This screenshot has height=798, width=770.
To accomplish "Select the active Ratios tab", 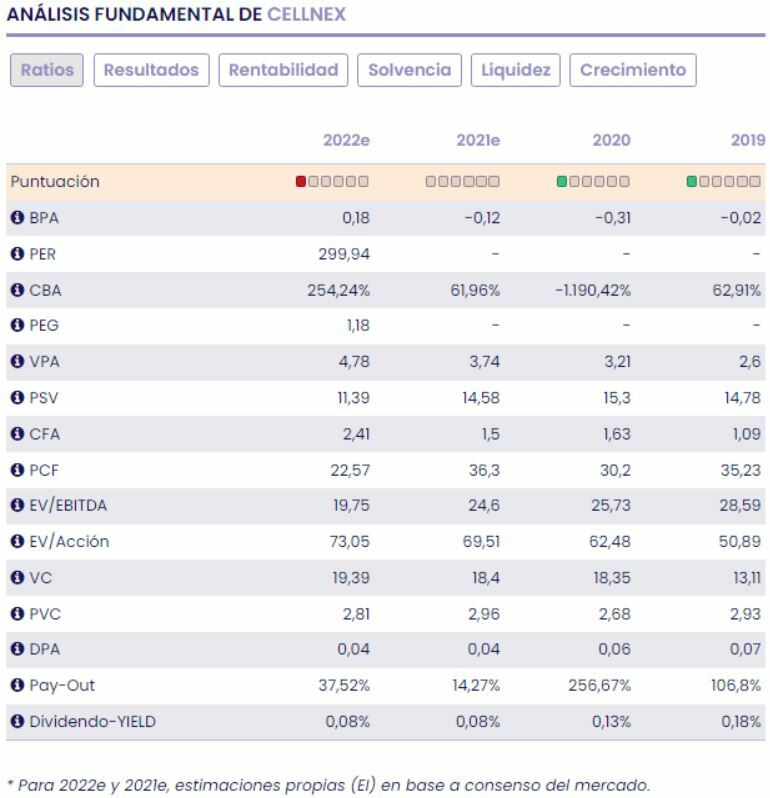I will click(x=47, y=71).
